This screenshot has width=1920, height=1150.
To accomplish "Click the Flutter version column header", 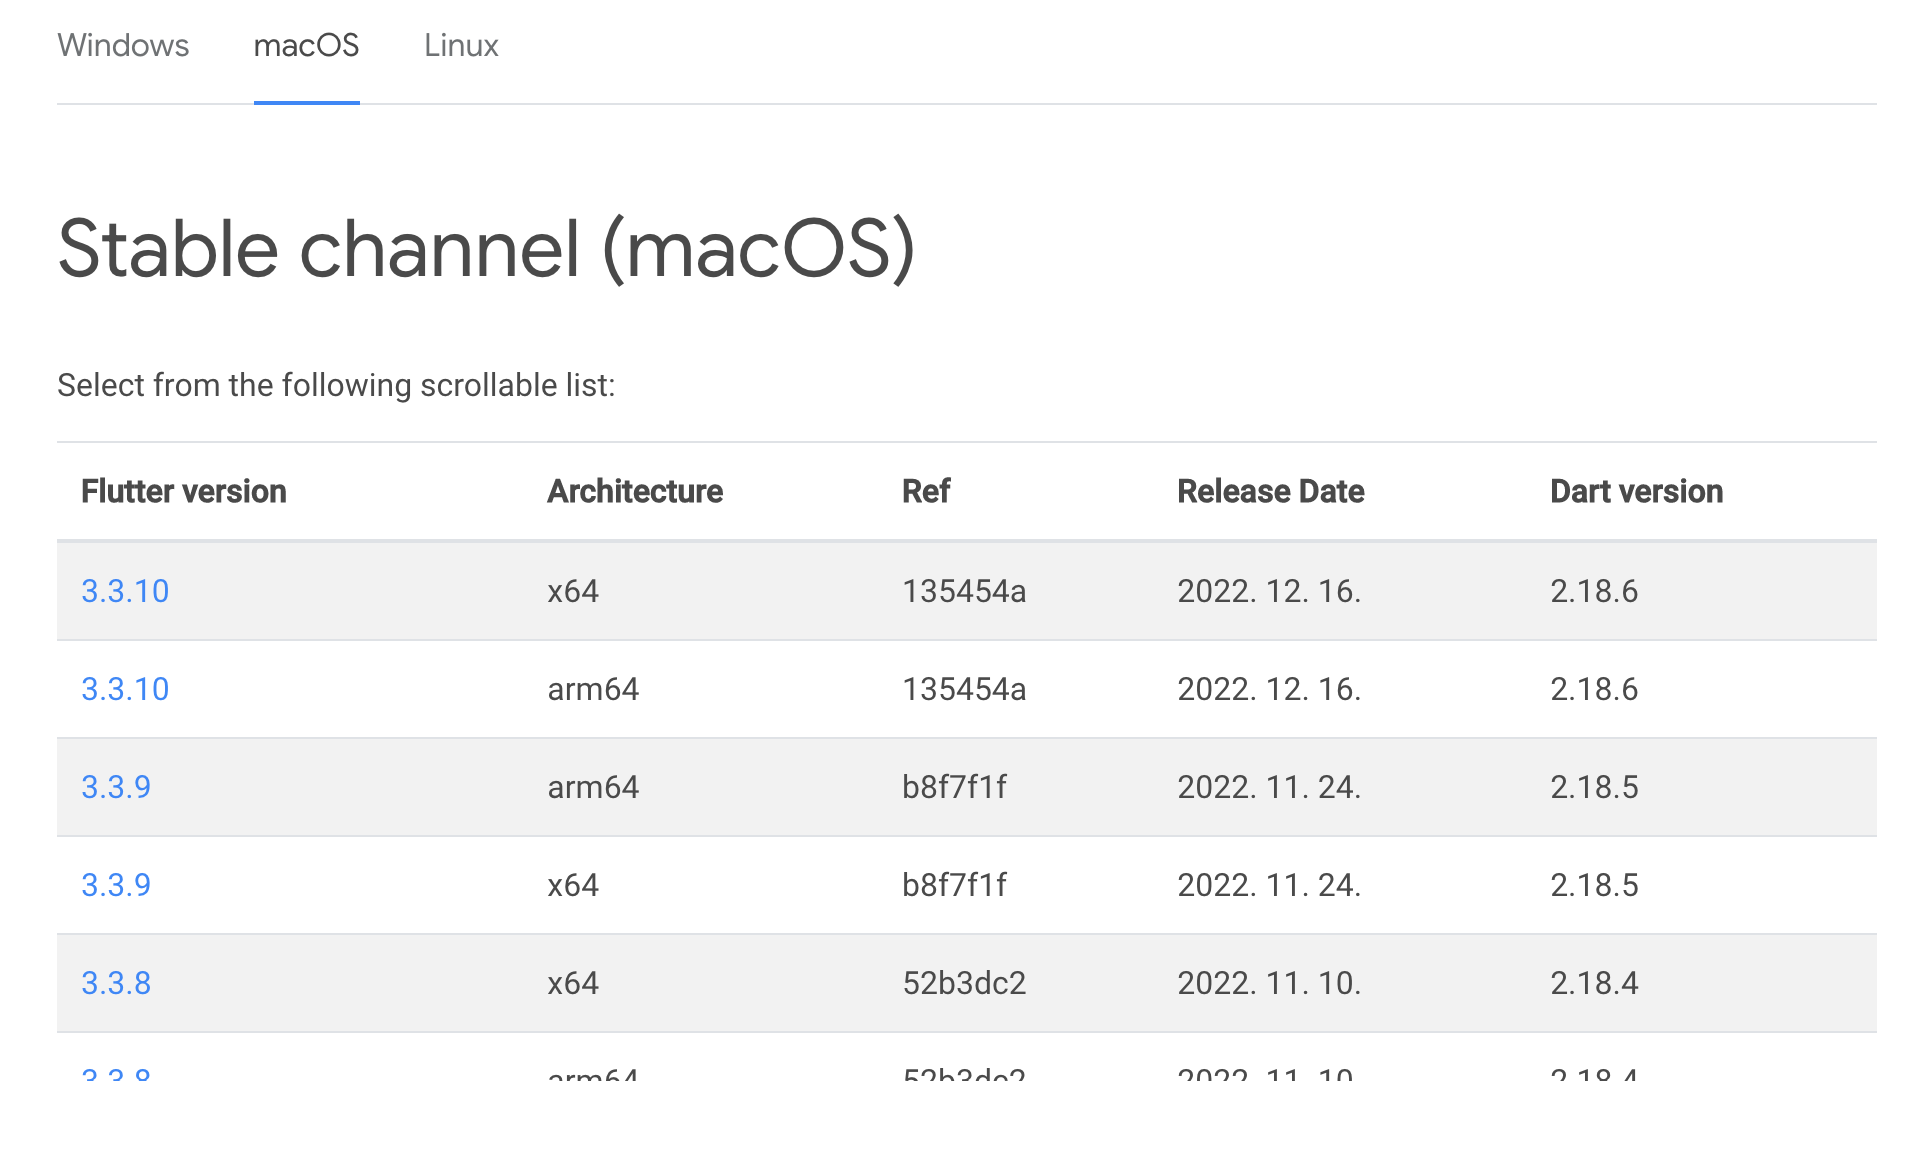I will [x=184, y=491].
